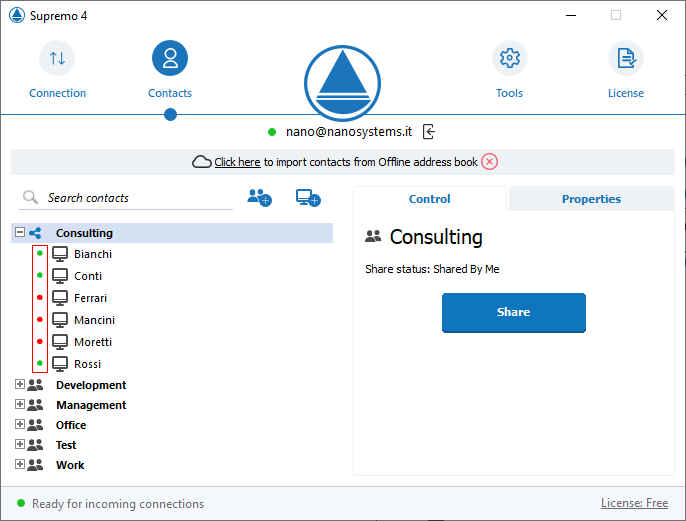Click the large Consulting heading in panel
This screenshot has height=521, width=686.
[436, 237]
